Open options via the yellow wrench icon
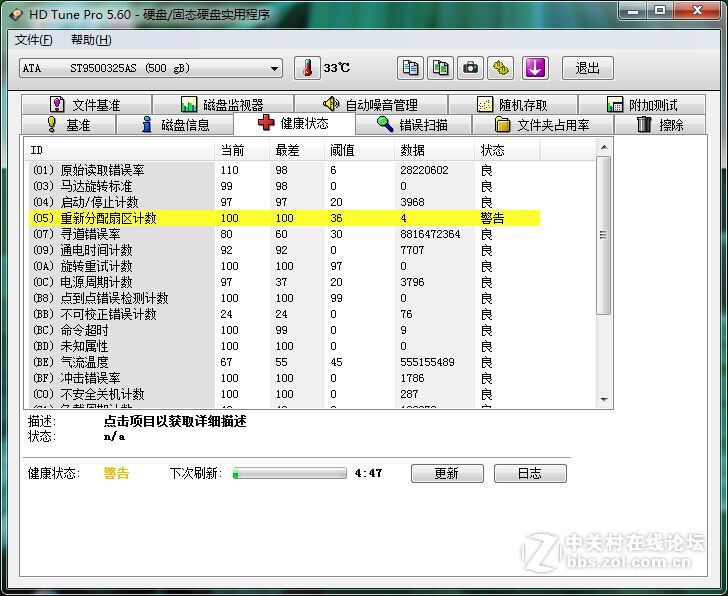This screenshot has width=728, height=596. [x=500, y=68]
